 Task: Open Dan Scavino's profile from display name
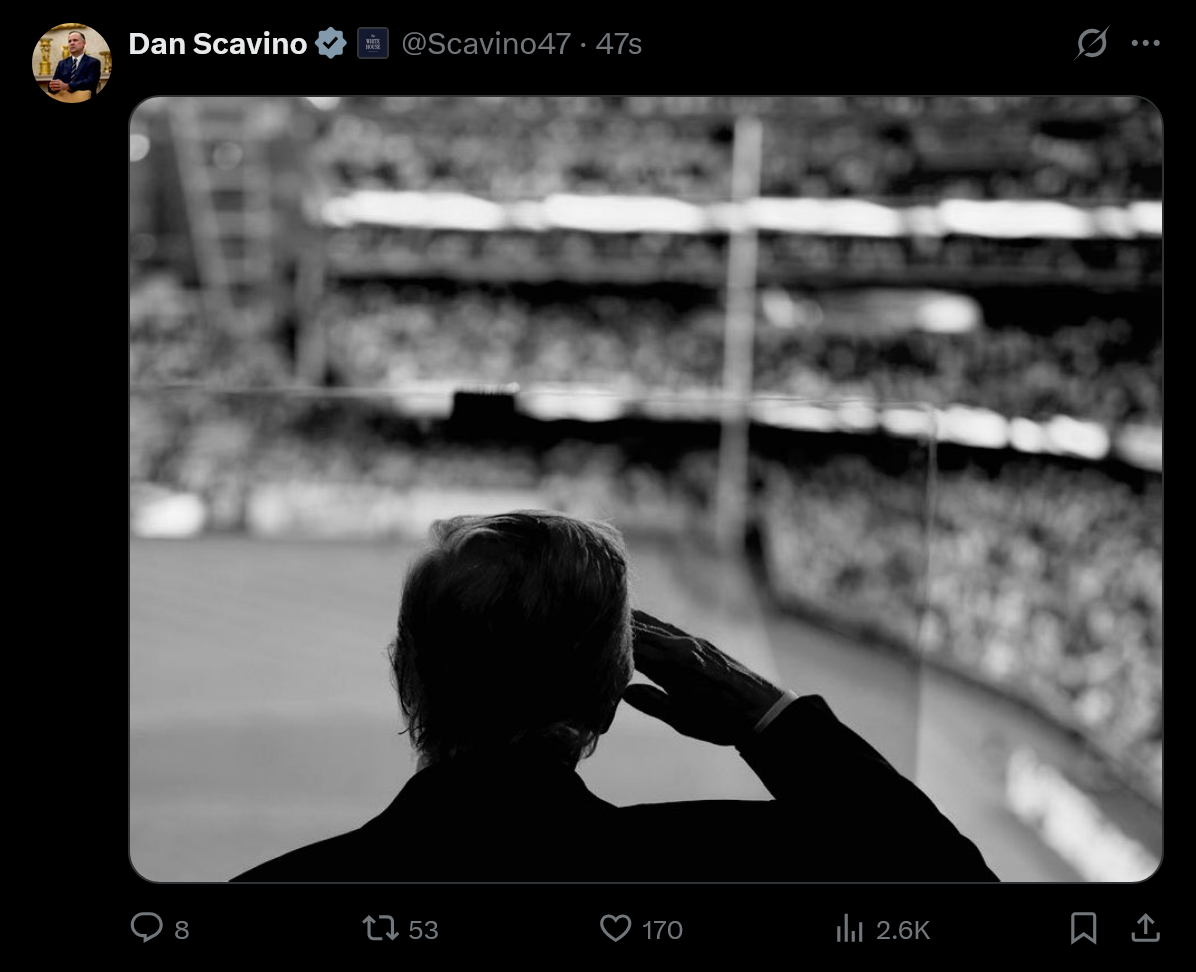point(217,44)
